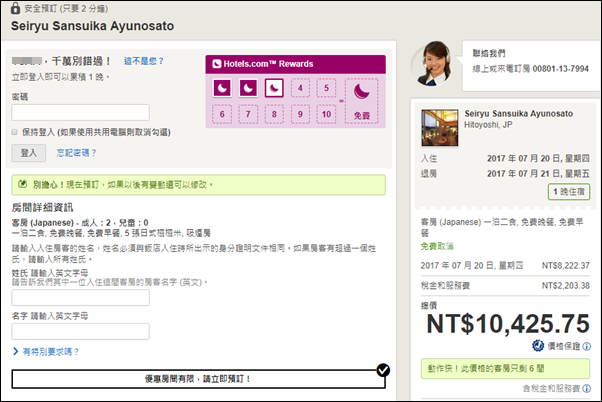
Task: Click the booking phone number 00801-13-7994
Action: click(x=561, y=69)
